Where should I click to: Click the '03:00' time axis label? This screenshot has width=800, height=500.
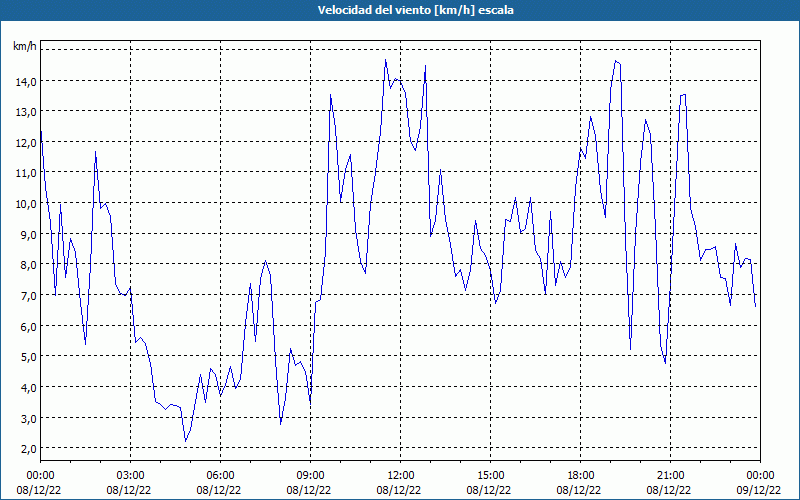tap(131, 476)
